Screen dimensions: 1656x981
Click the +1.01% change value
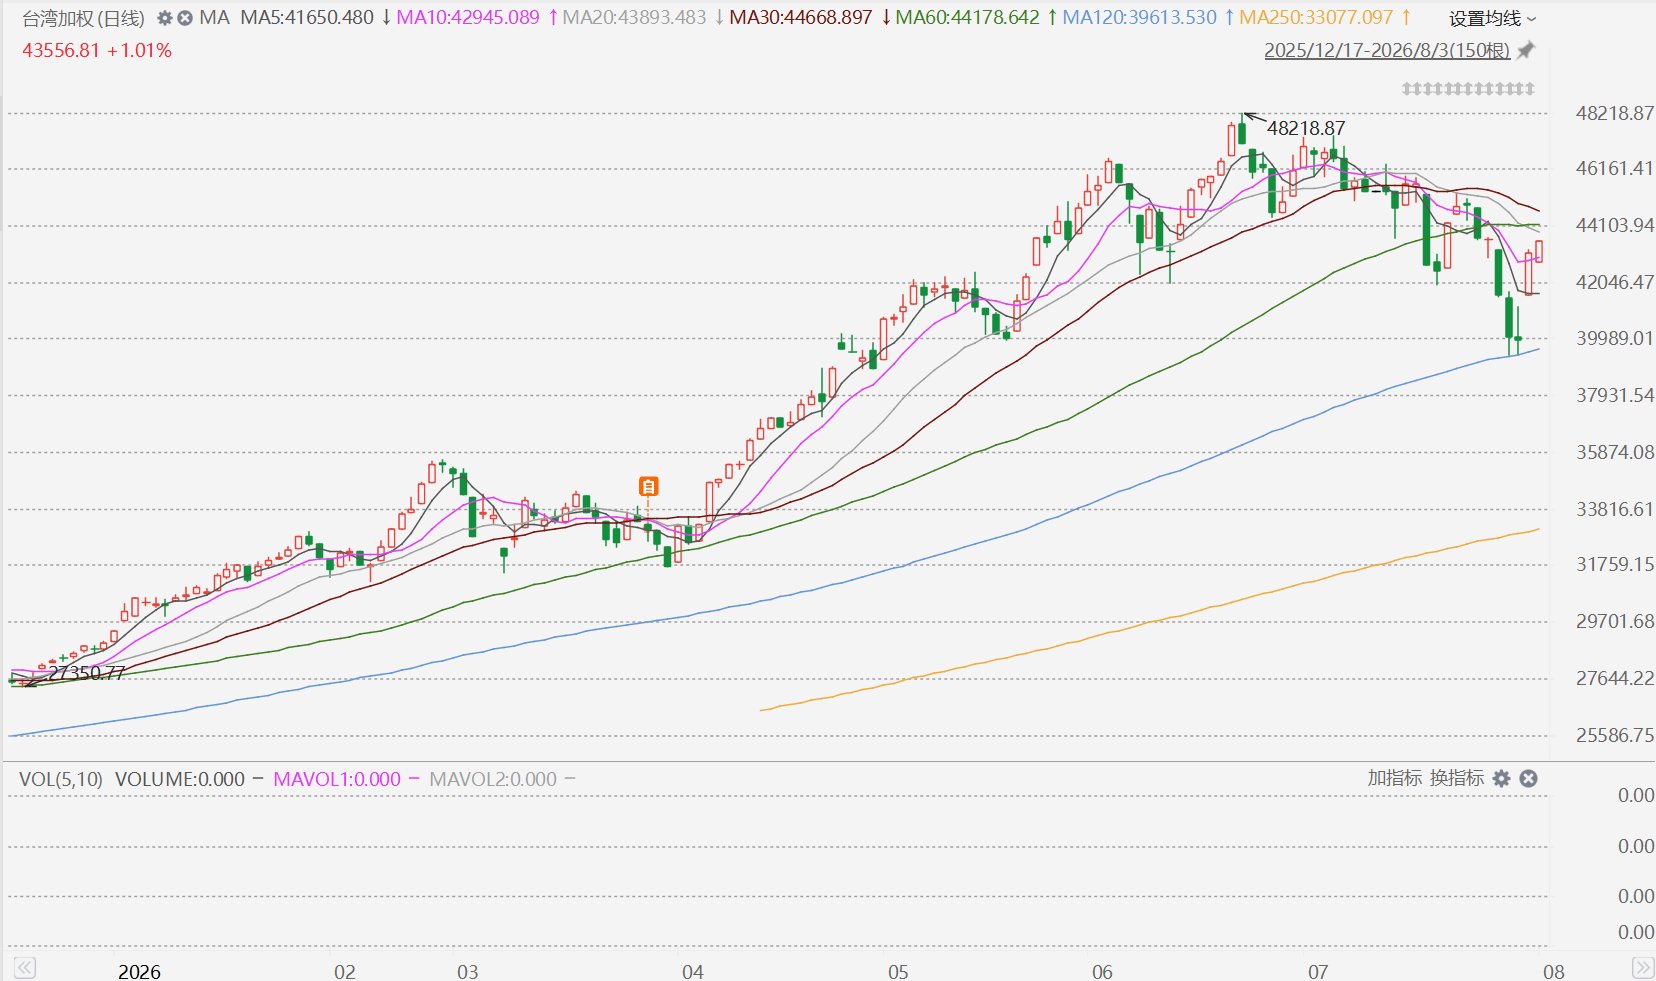tap(139, 50)
